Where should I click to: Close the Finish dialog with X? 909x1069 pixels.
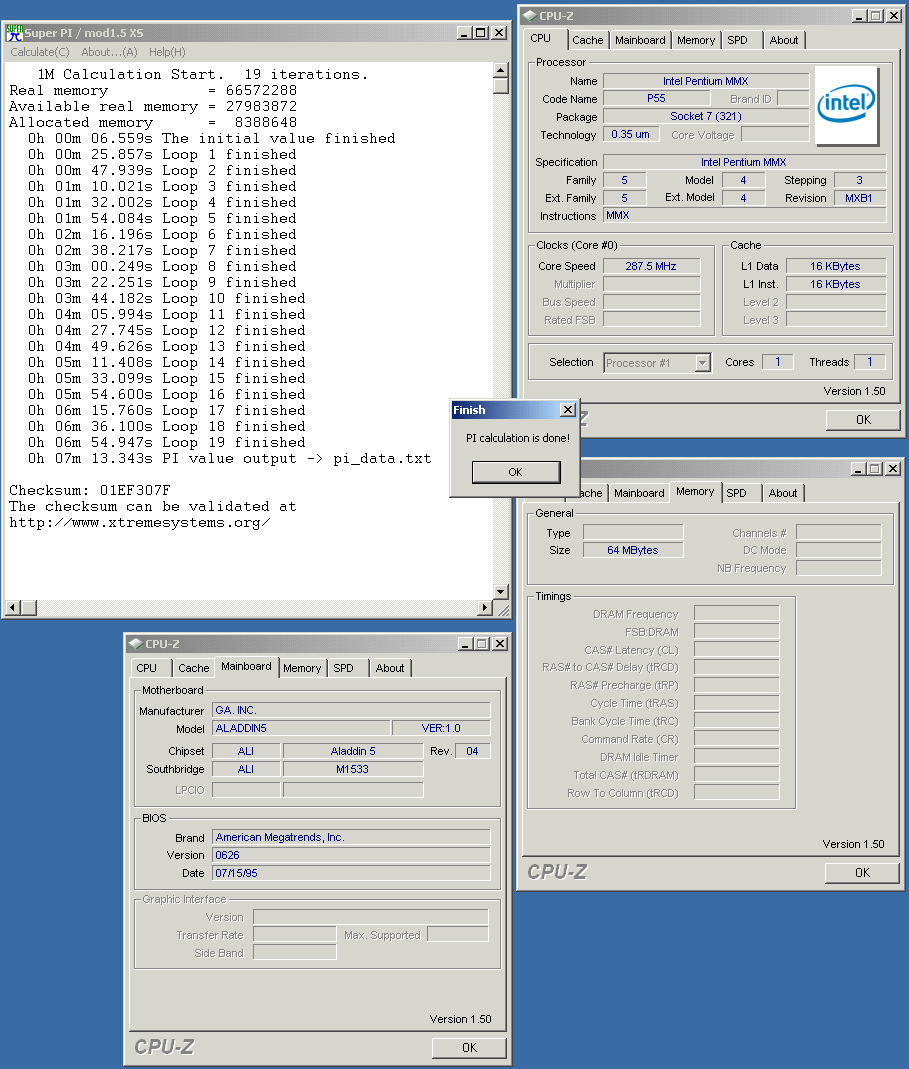(567, 410)
